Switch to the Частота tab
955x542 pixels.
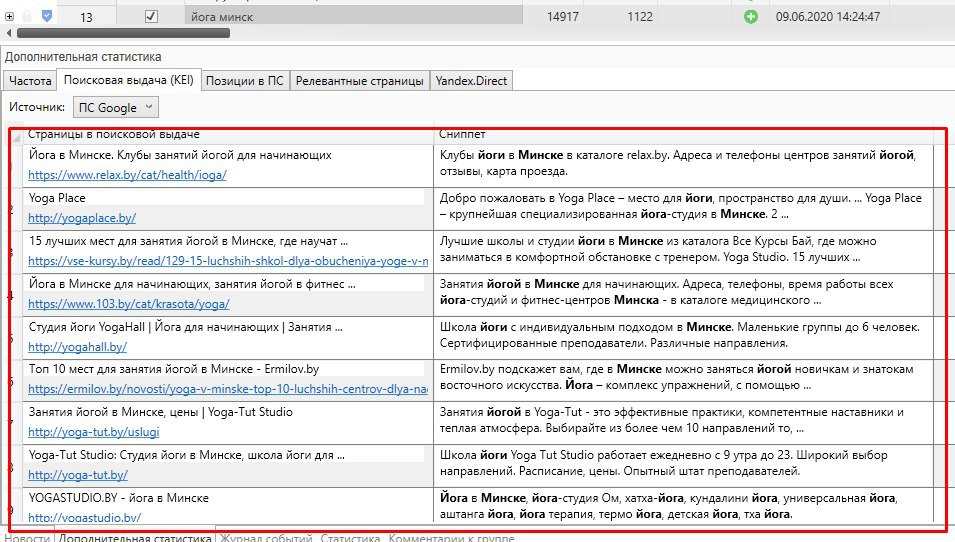coord(30,80)
